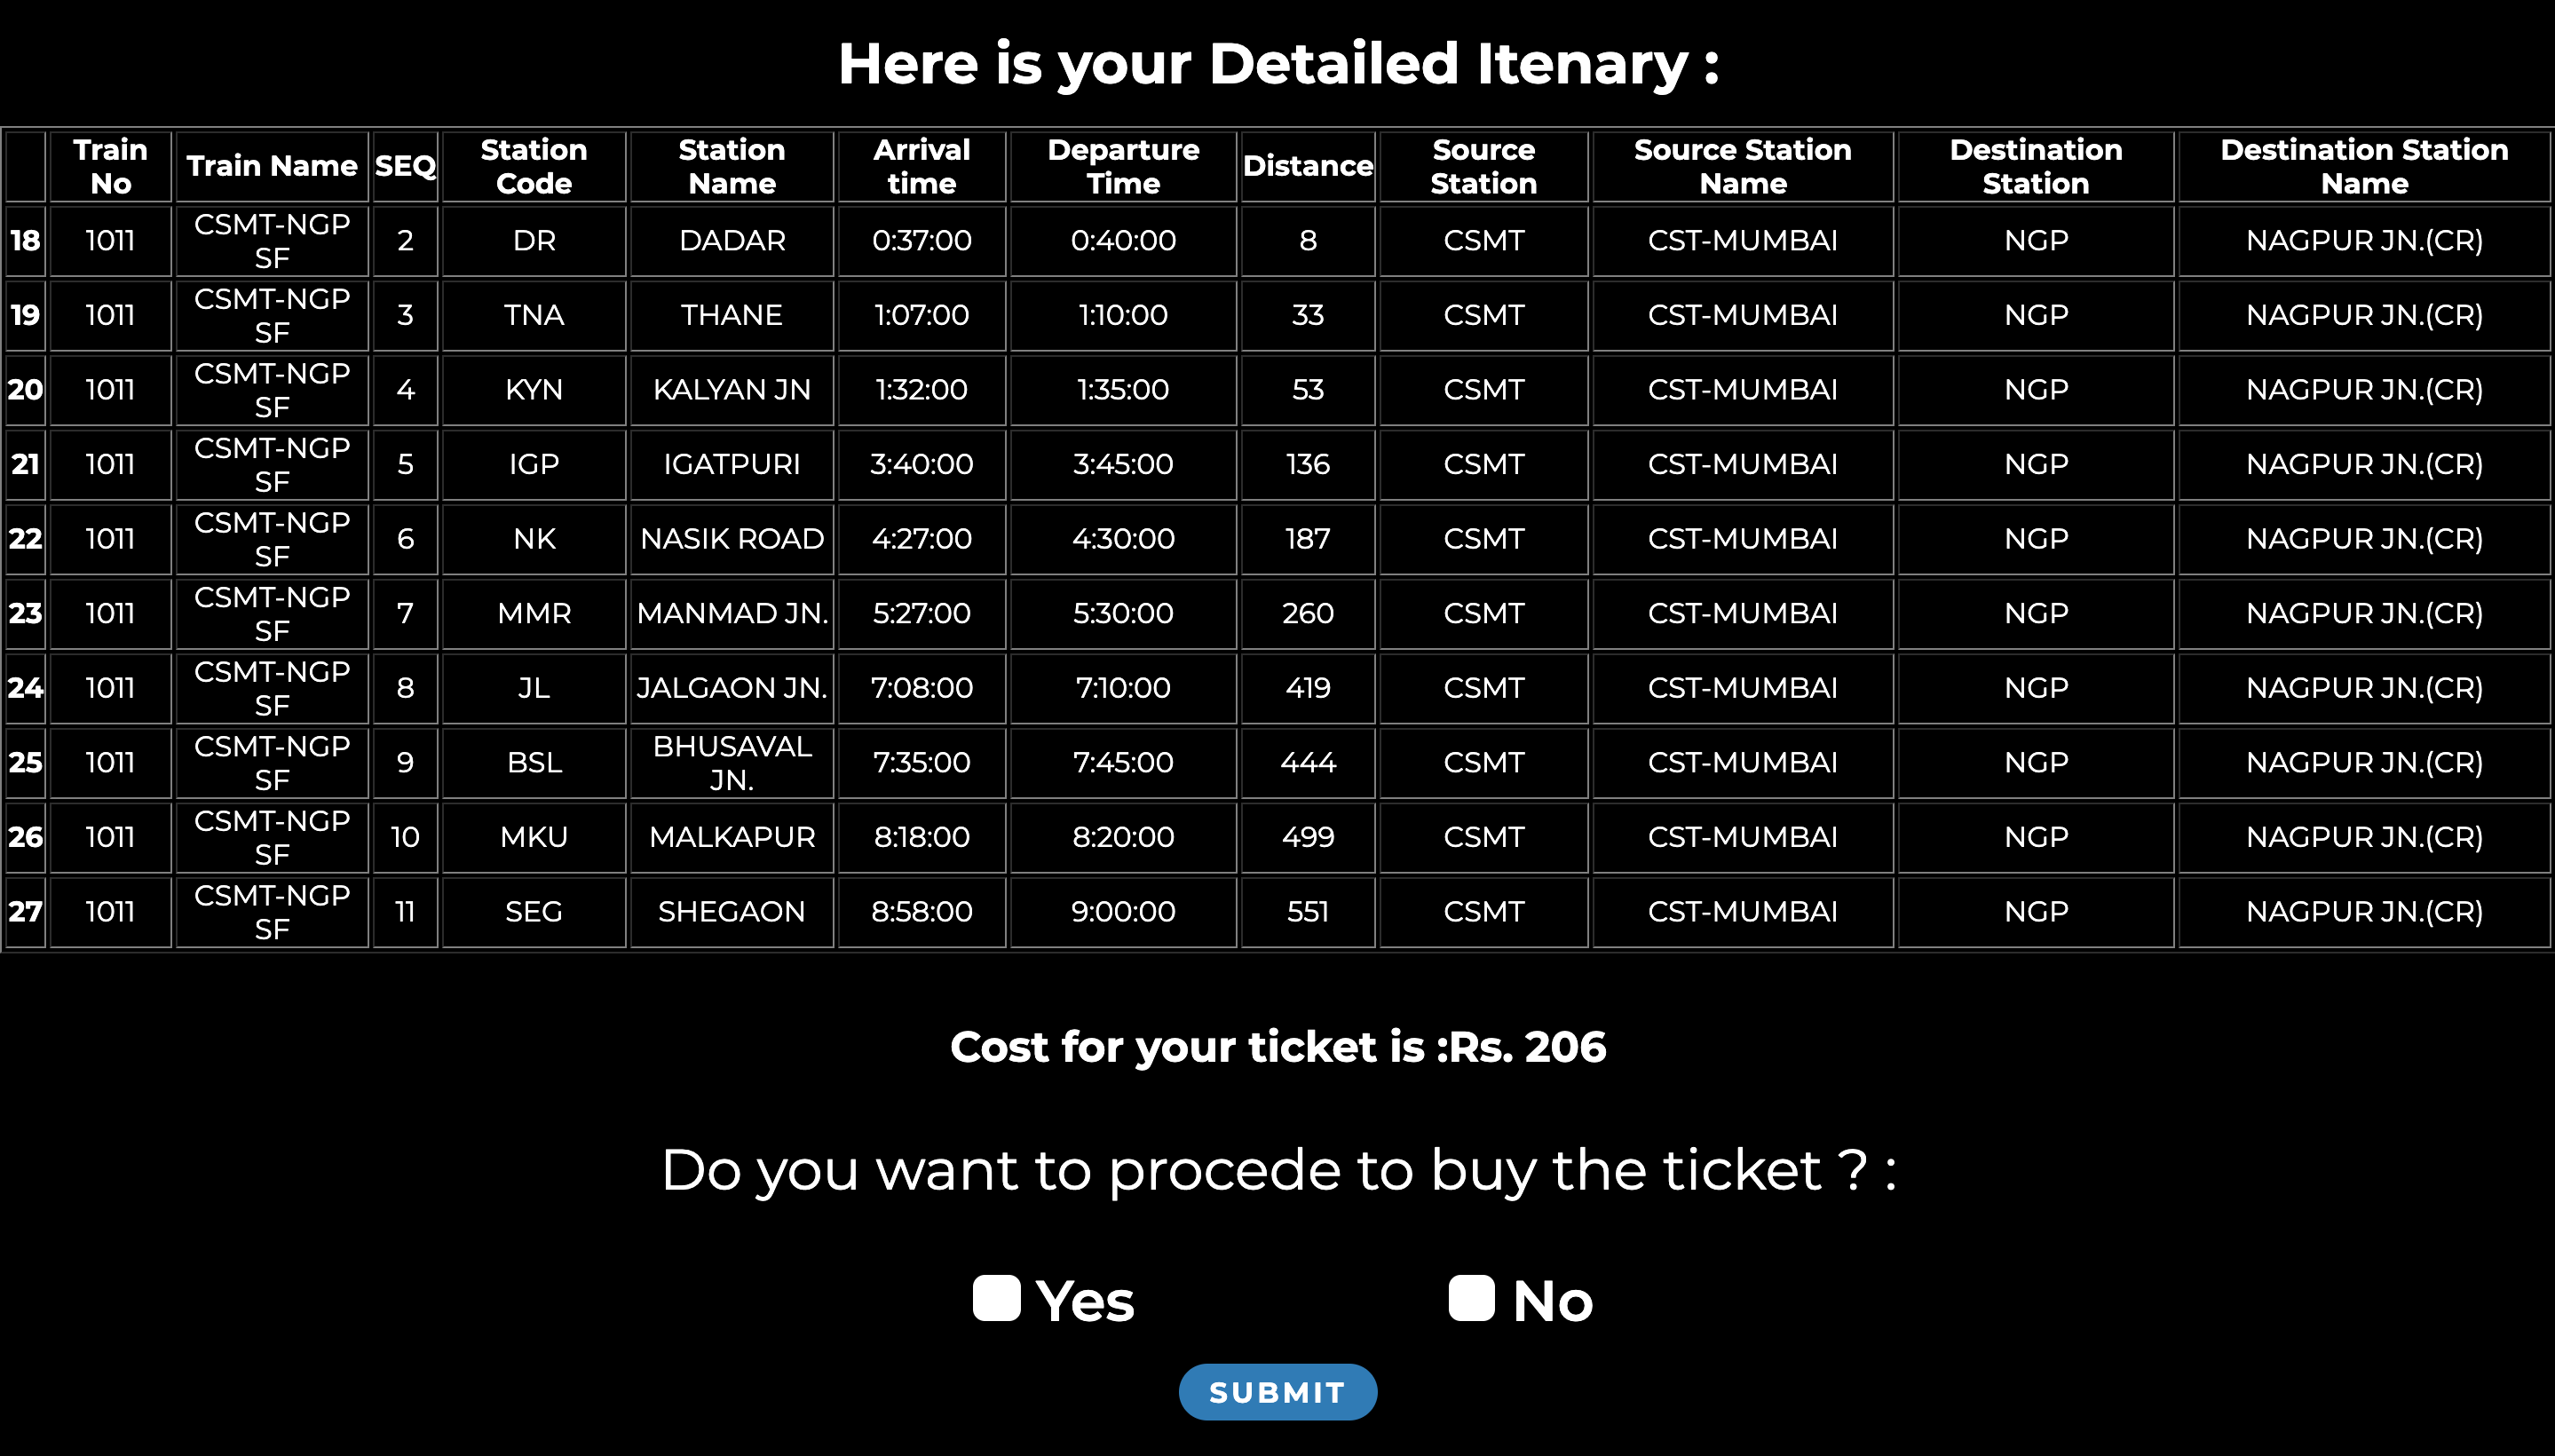Click the THANE station name cell
This screenshot has height=1456, width=2555.
731,315
